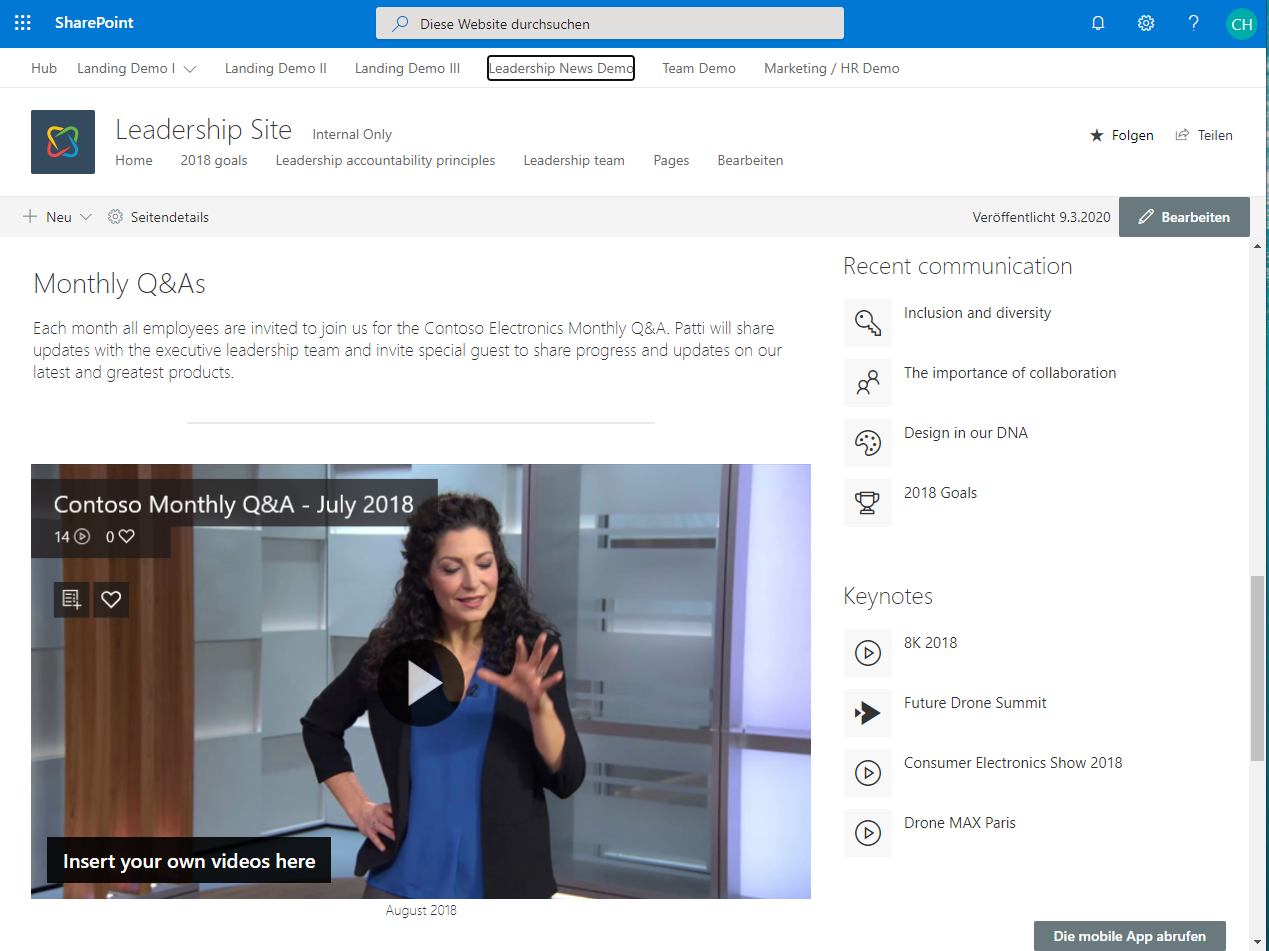Screen dimensions: 1269x951
Task: Click the Die mobile App abrufen button
Action: [x=1130, y=936]
